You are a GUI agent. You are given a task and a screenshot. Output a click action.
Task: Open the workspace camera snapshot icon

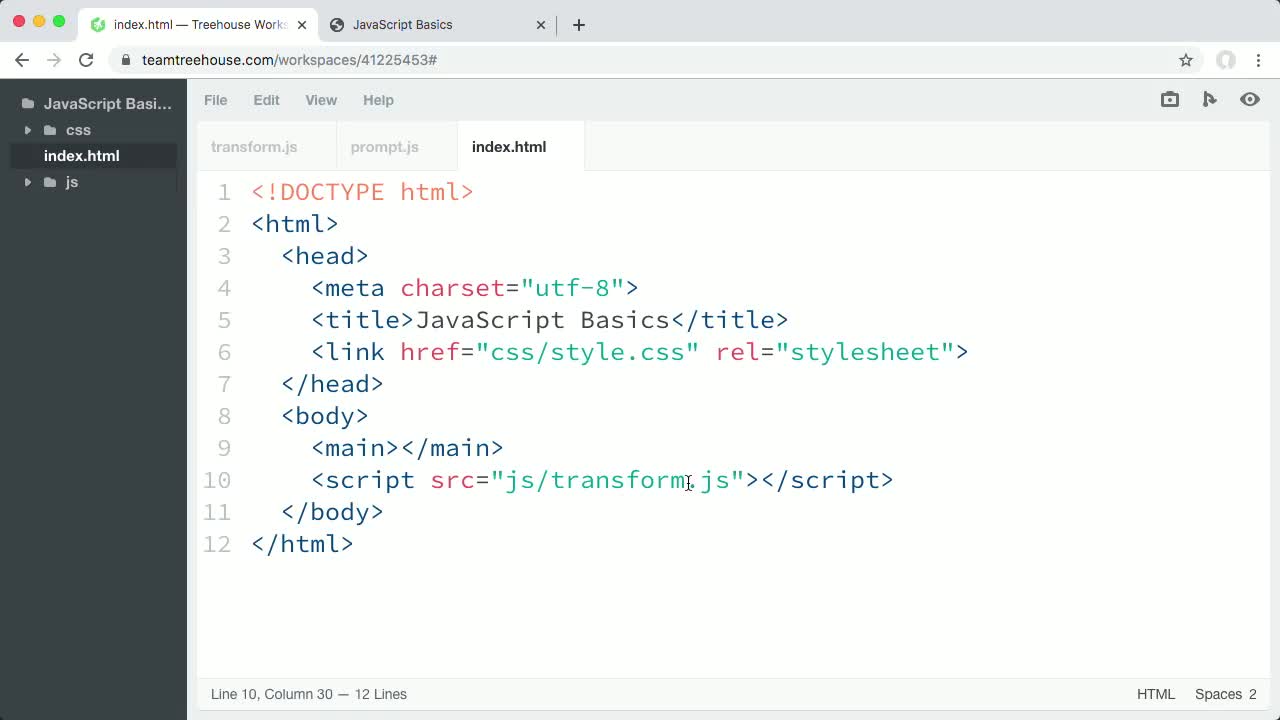click(1169, 99)
